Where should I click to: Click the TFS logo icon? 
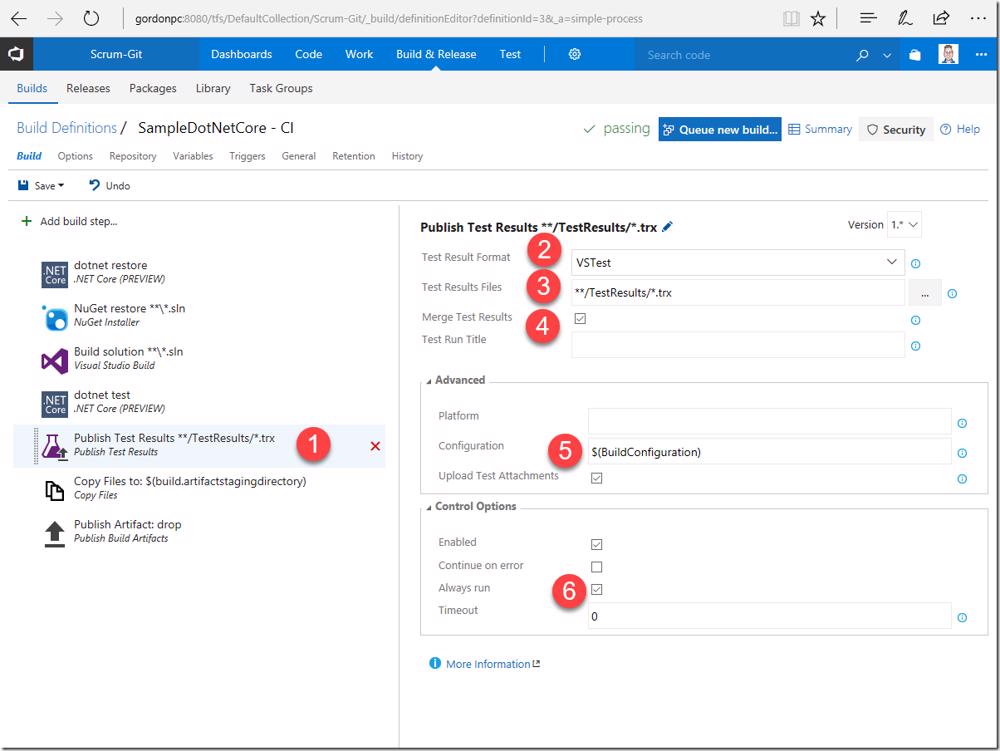click(x=16, y=54)
